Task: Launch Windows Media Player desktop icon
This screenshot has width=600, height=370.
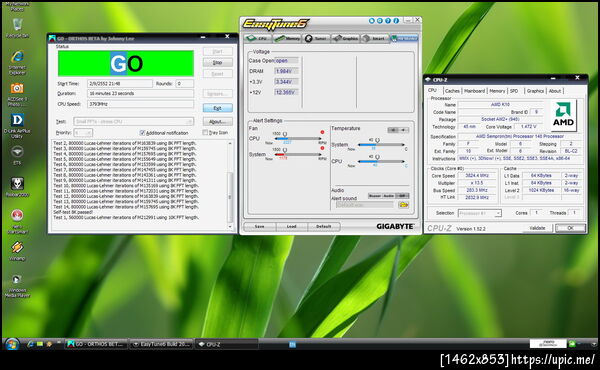Action: coord(17,285)
